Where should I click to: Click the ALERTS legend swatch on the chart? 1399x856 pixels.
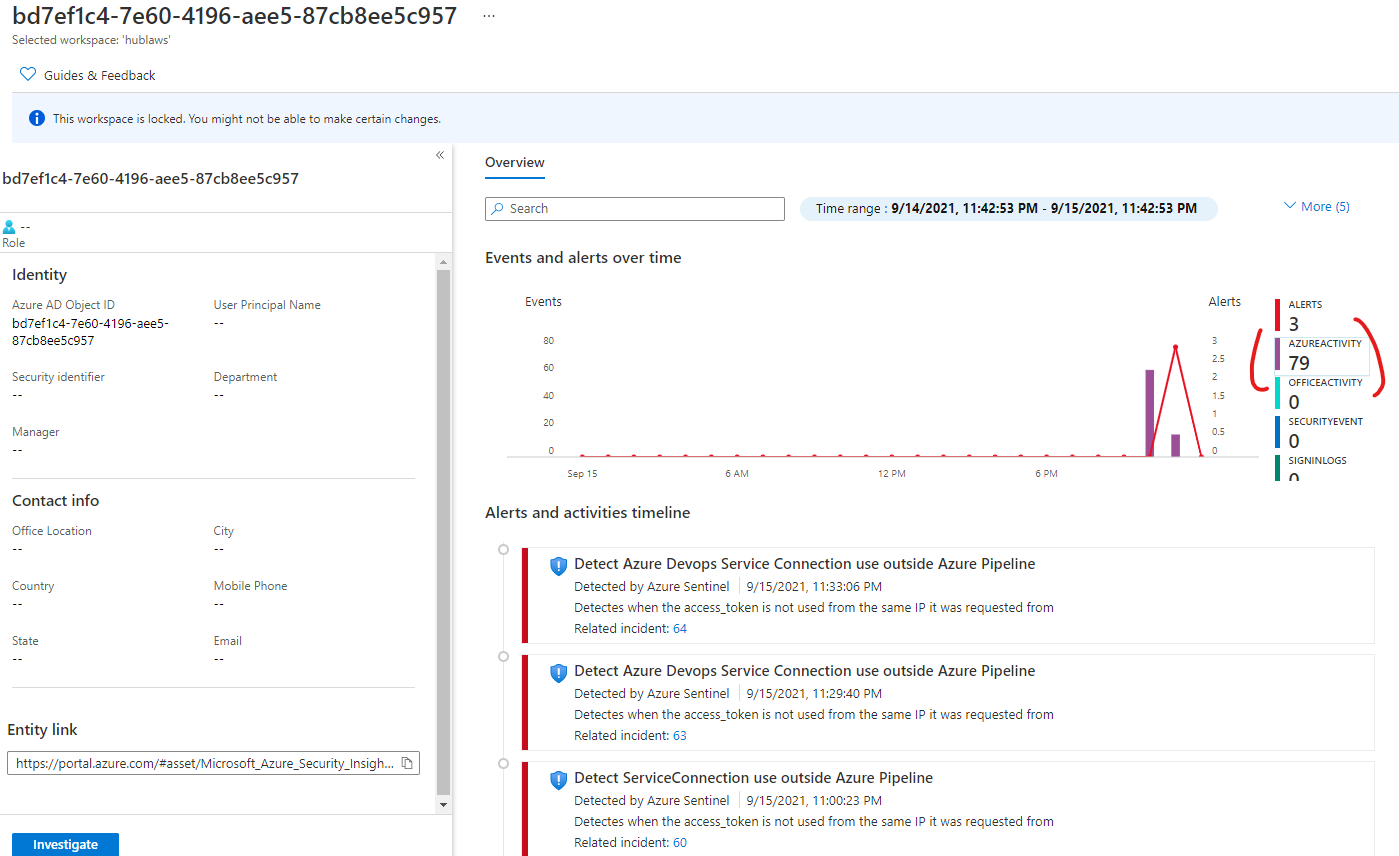coord(1277,313)
